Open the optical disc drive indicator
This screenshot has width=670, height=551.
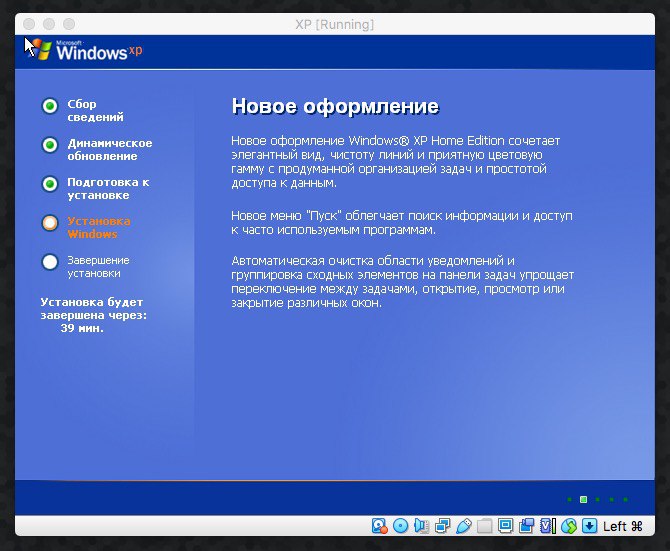point(400,526)
